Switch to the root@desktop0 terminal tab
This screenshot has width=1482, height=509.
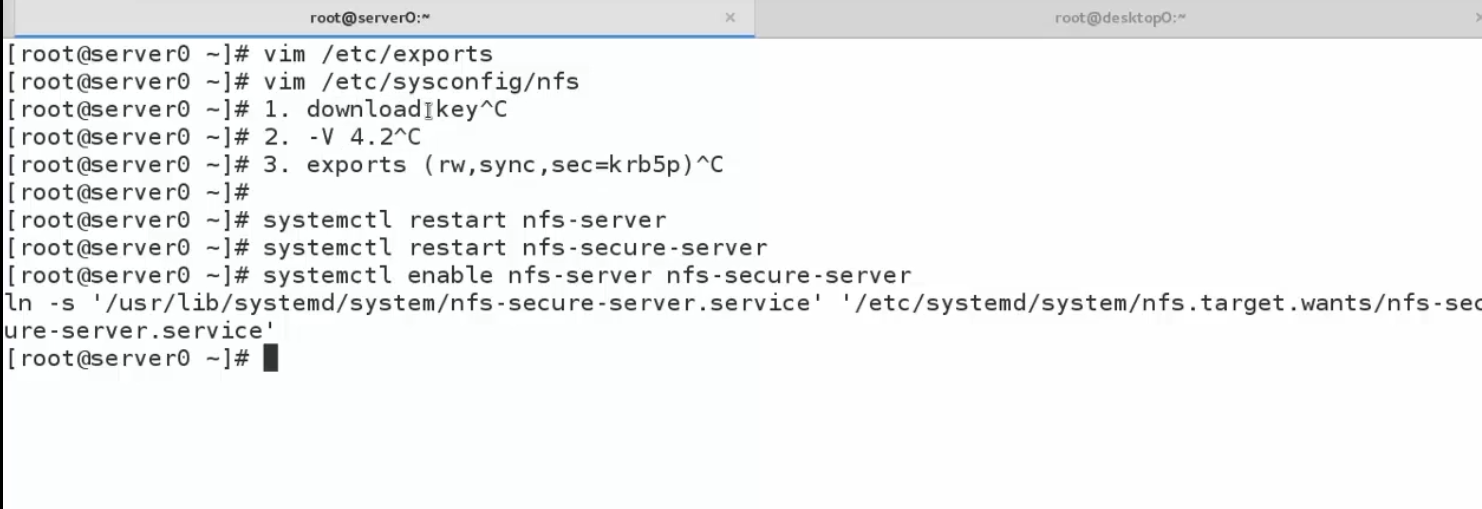click(1120, 18)
